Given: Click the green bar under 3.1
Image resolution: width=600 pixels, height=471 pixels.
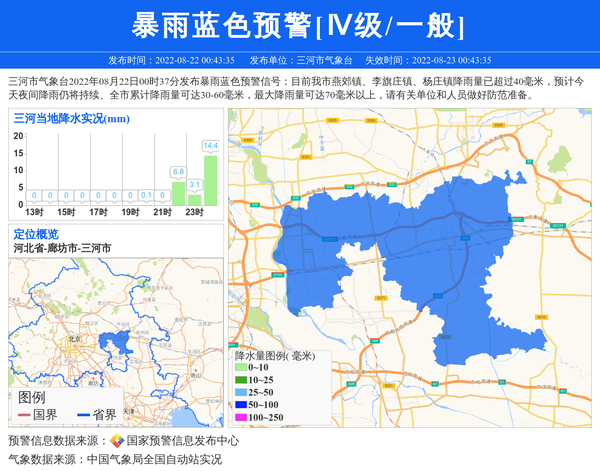Looking at the screenshot, I should (x=194, y=200).
